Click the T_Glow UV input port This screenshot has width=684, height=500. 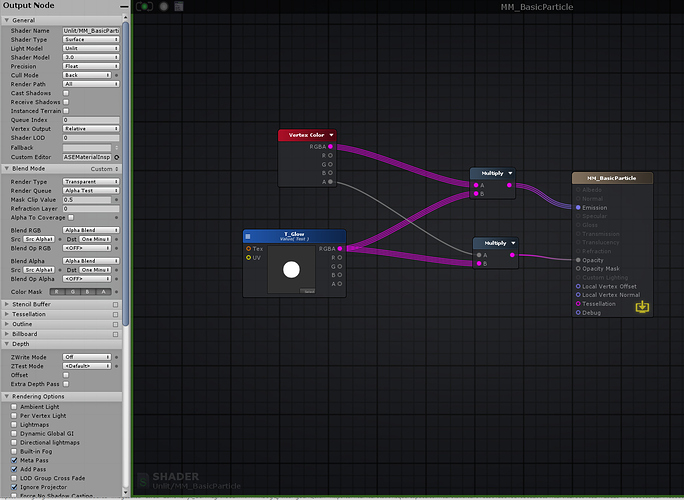(248, 257)
